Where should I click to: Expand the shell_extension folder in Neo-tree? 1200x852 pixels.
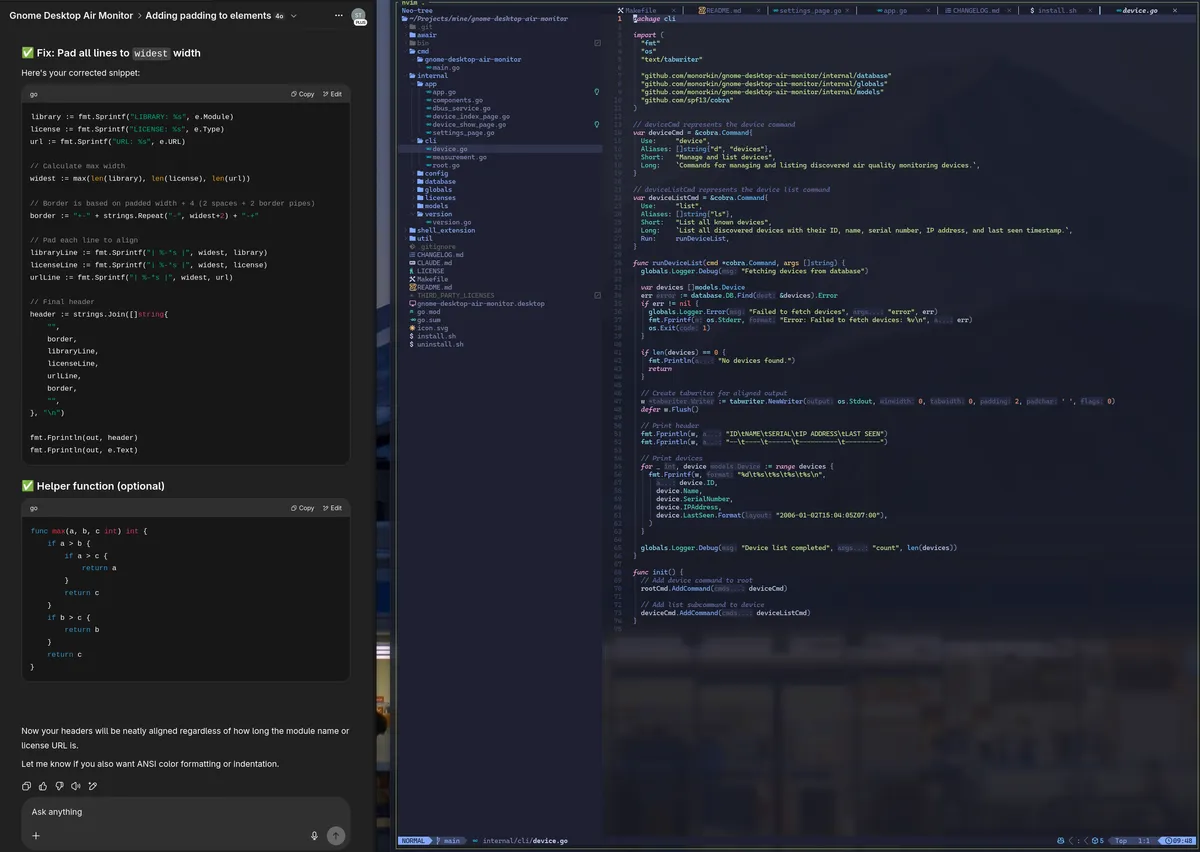(x=441, y=230)
